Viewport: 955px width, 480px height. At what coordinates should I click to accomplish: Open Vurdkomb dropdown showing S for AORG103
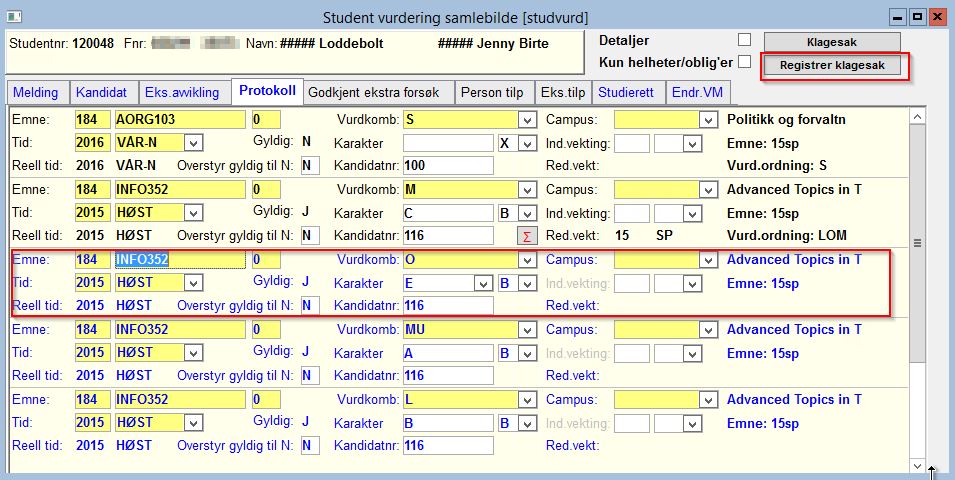[527, 120]
